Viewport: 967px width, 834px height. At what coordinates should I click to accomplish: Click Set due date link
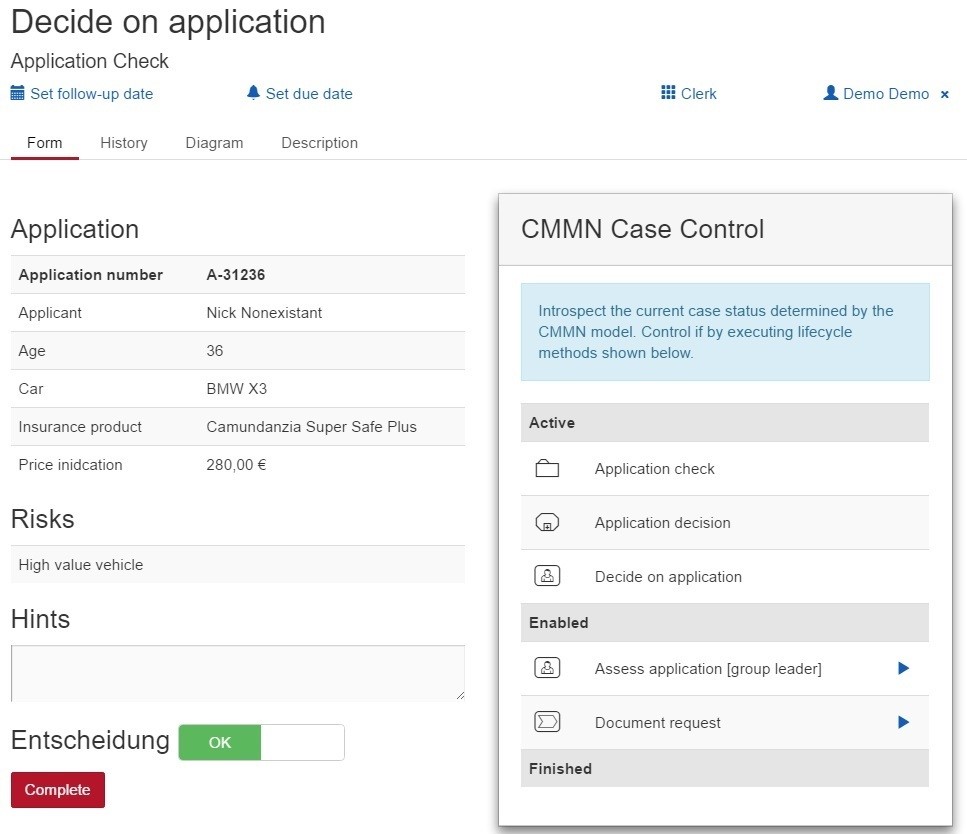click(309, 94)
